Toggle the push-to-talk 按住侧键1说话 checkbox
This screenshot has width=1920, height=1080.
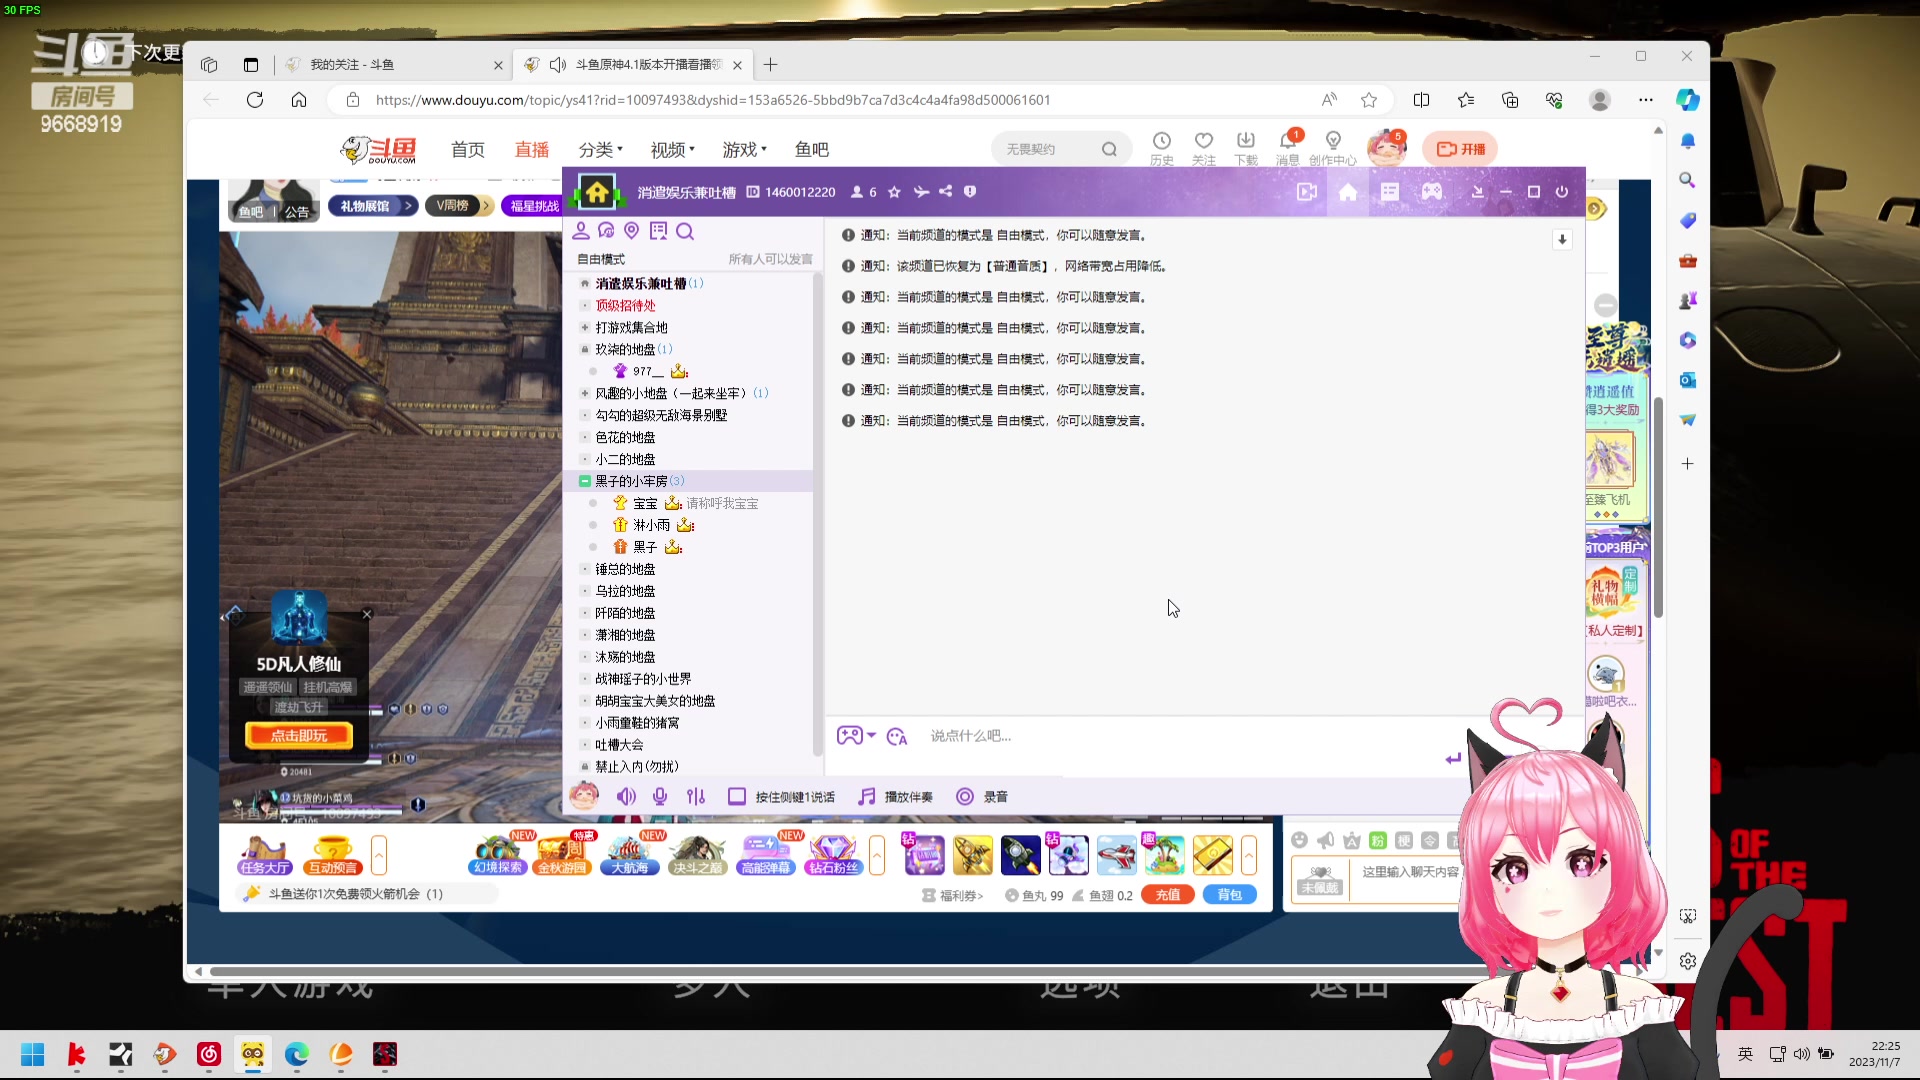point(737,797)
